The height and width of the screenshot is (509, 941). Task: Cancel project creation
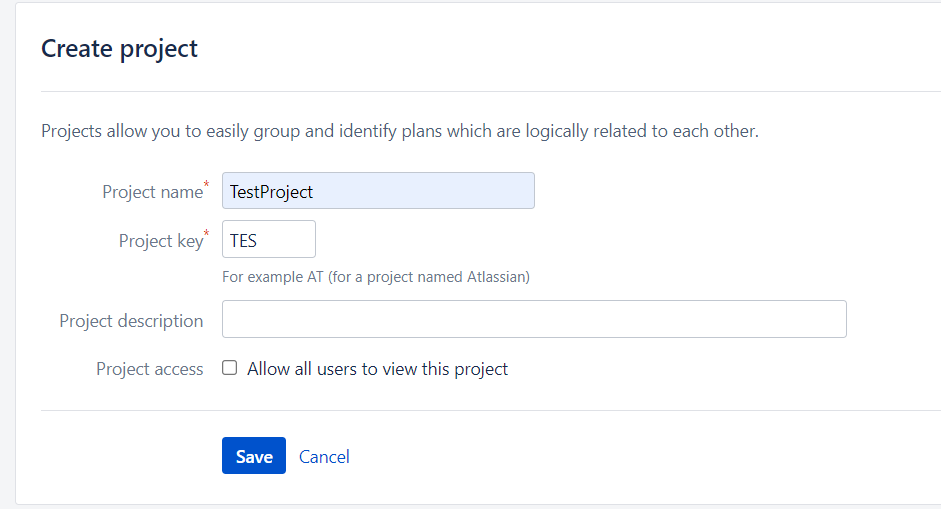coord(324,457)
